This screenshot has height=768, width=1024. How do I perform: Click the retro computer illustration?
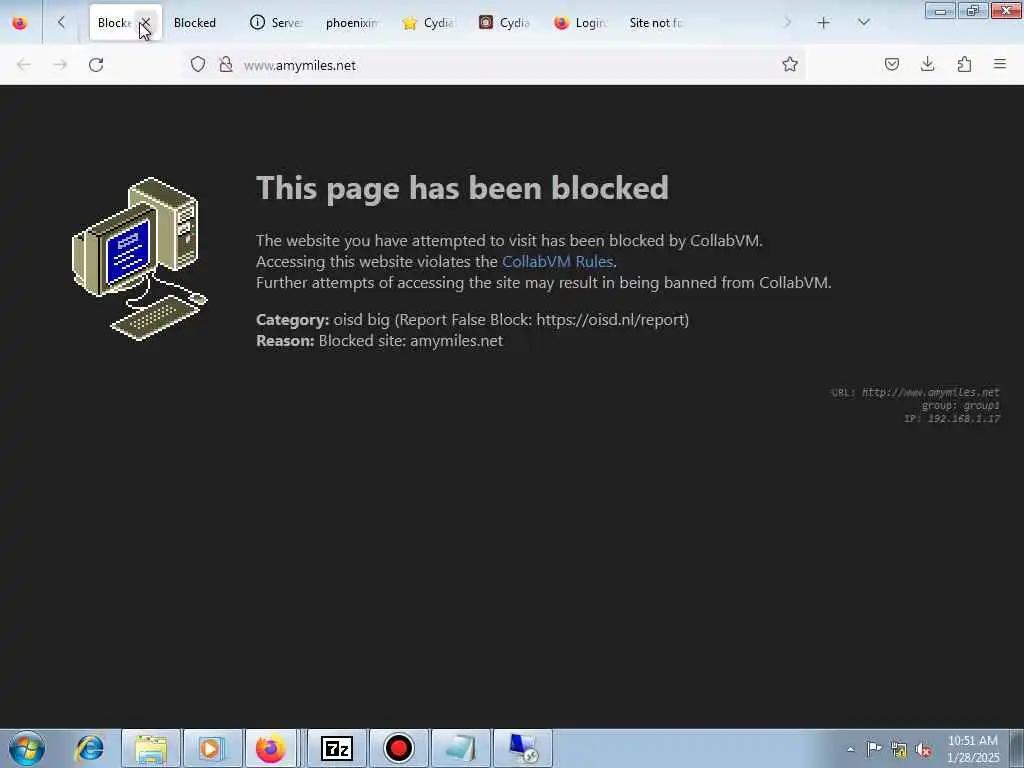[x=139, y=259]
